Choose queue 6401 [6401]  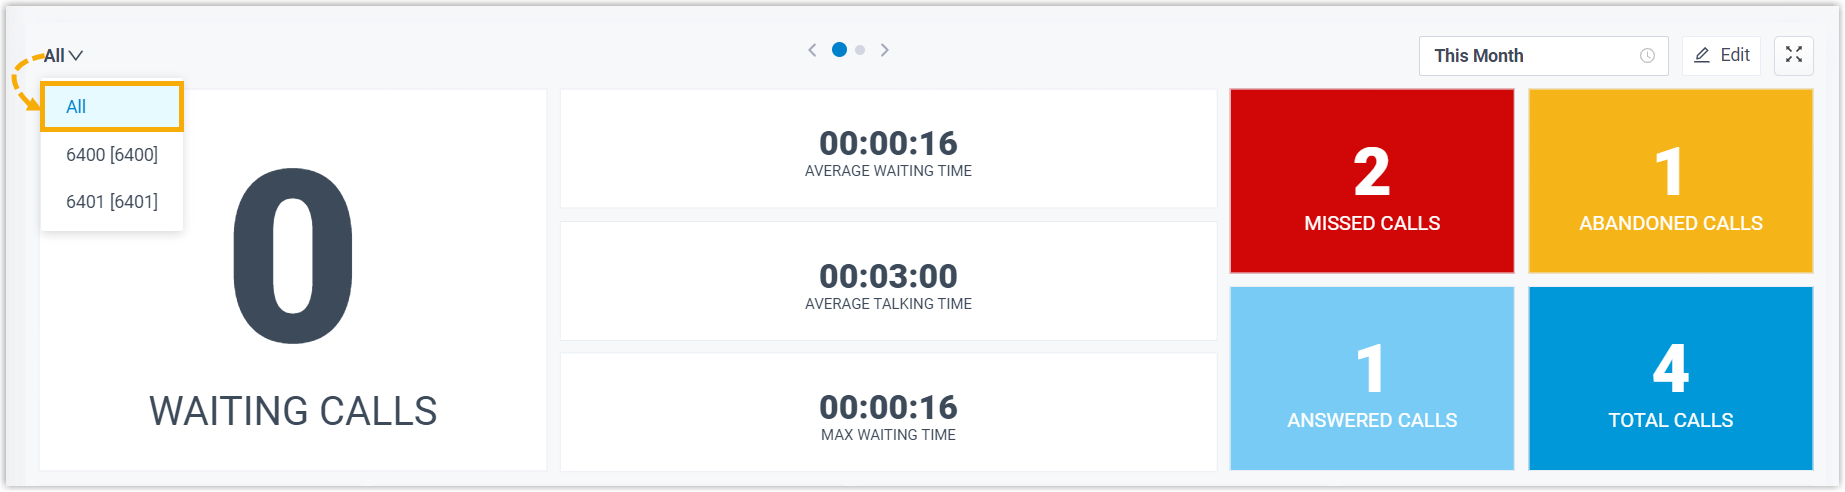coord(112,202)
